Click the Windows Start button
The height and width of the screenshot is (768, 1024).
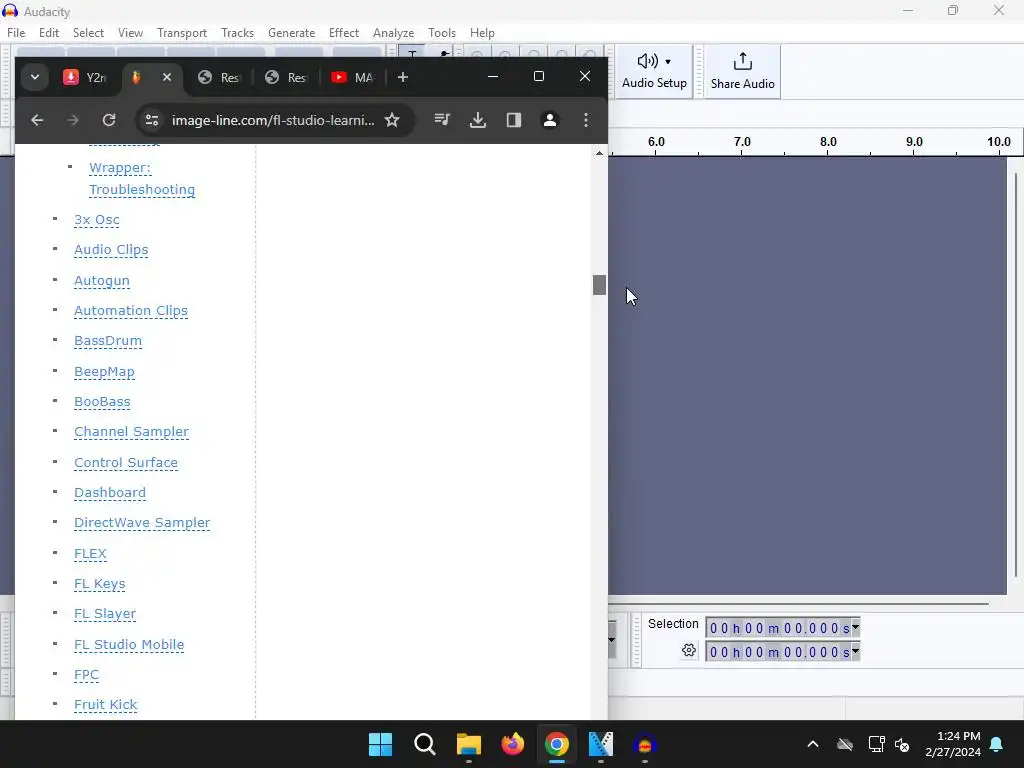pyautogui.click(x=380, y=744)
